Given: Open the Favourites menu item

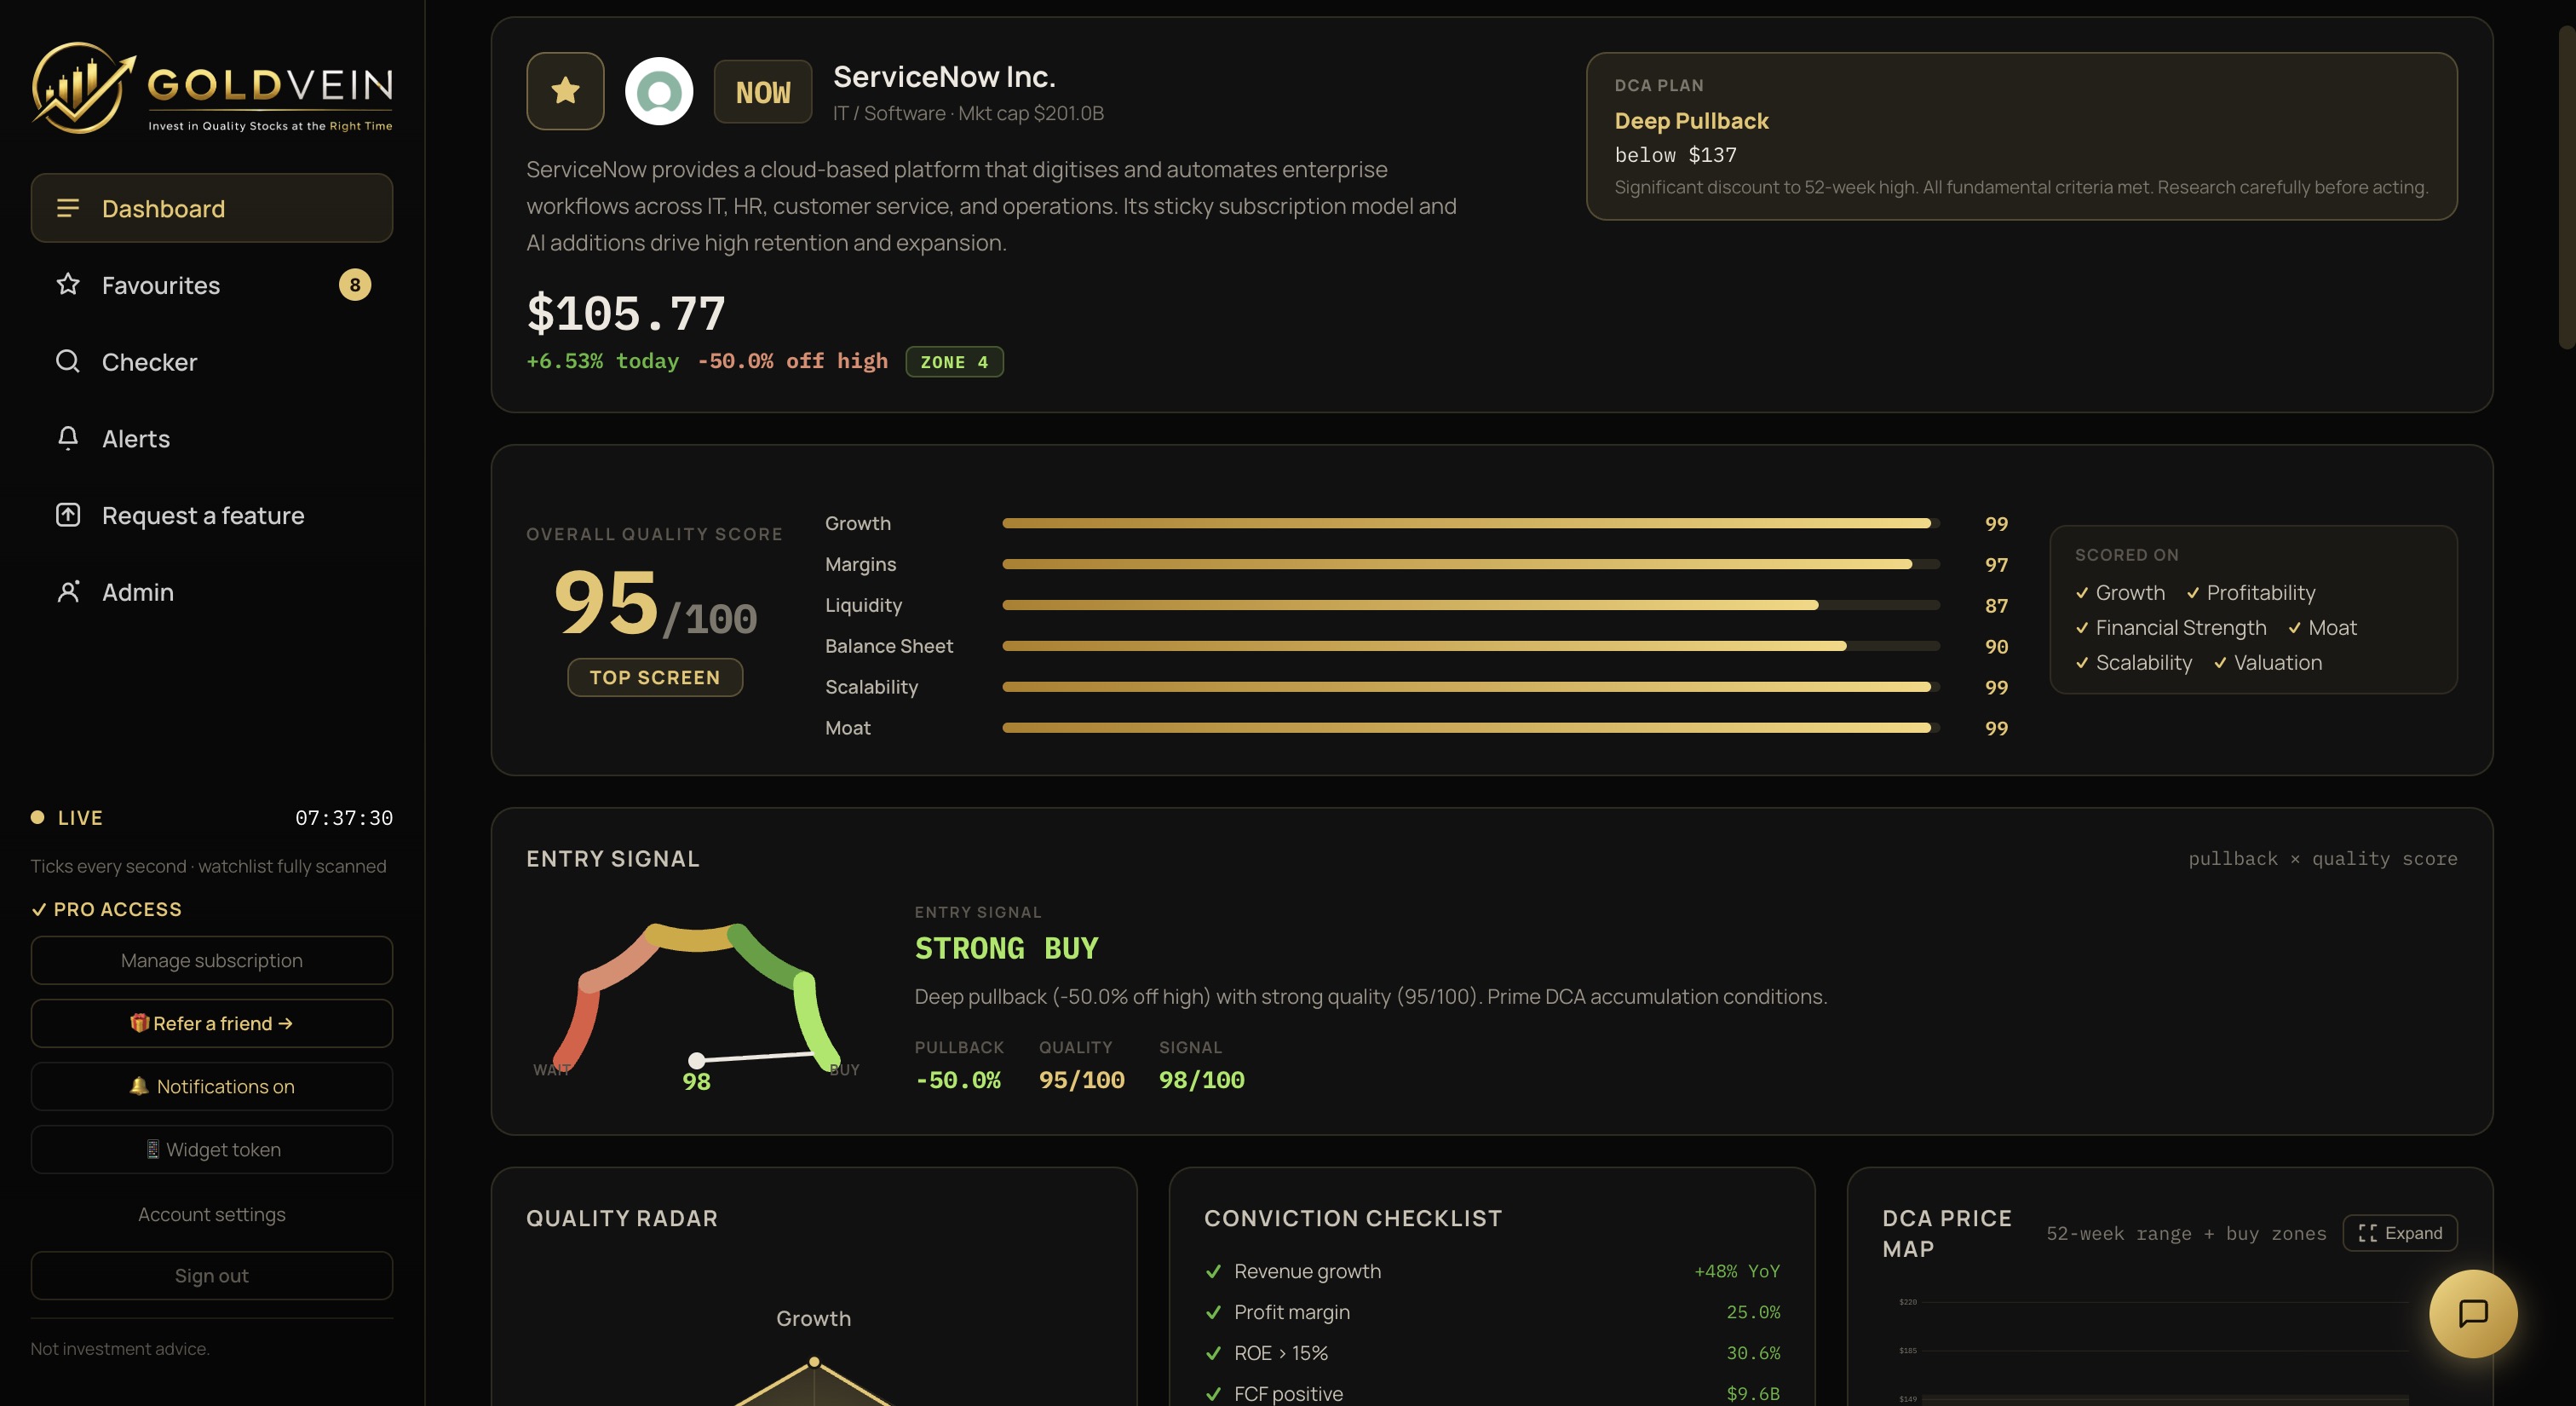Looking at the screenshot, I should coord(212,285).
